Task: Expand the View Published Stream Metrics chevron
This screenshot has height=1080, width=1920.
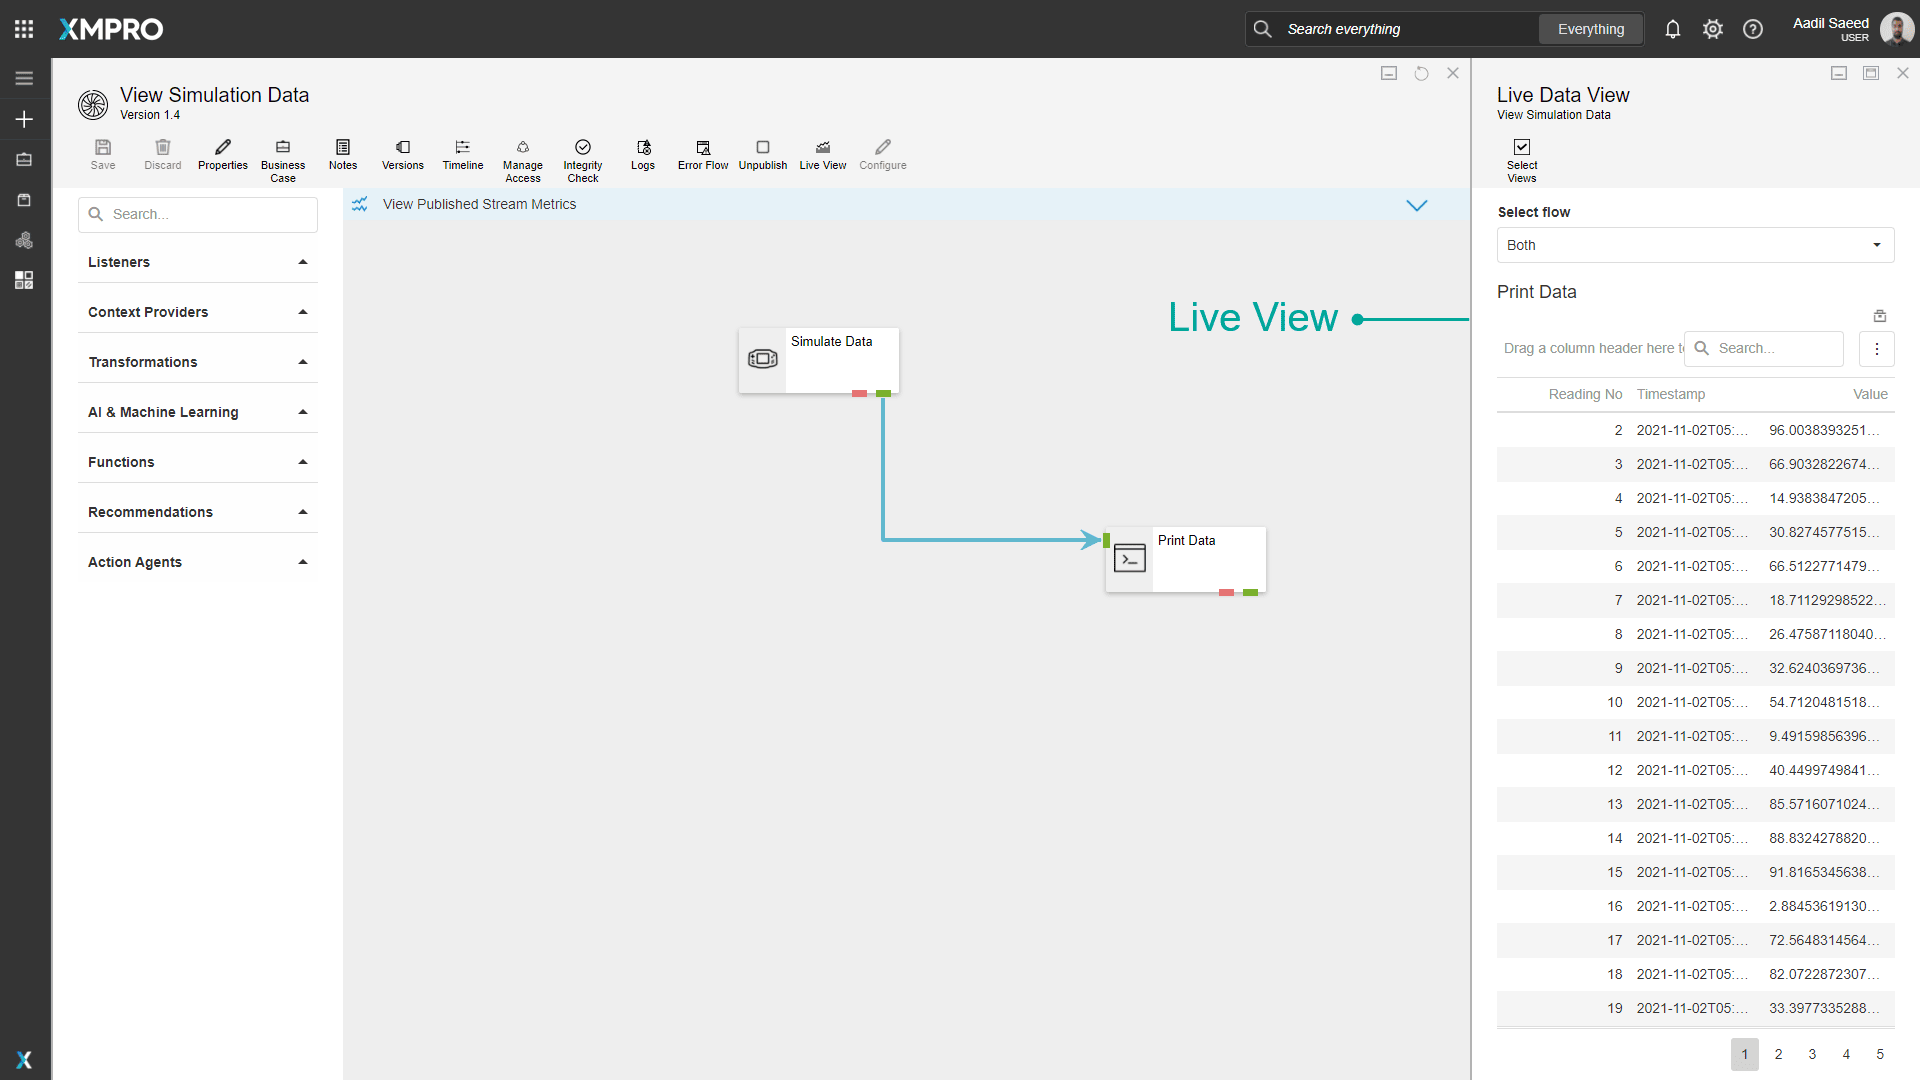Action: coord(1417,205)
